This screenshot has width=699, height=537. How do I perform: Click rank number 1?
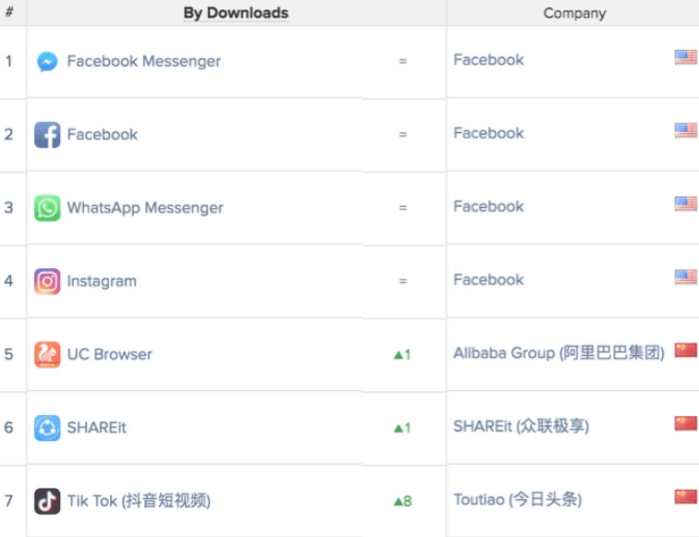tap(8, 61)
